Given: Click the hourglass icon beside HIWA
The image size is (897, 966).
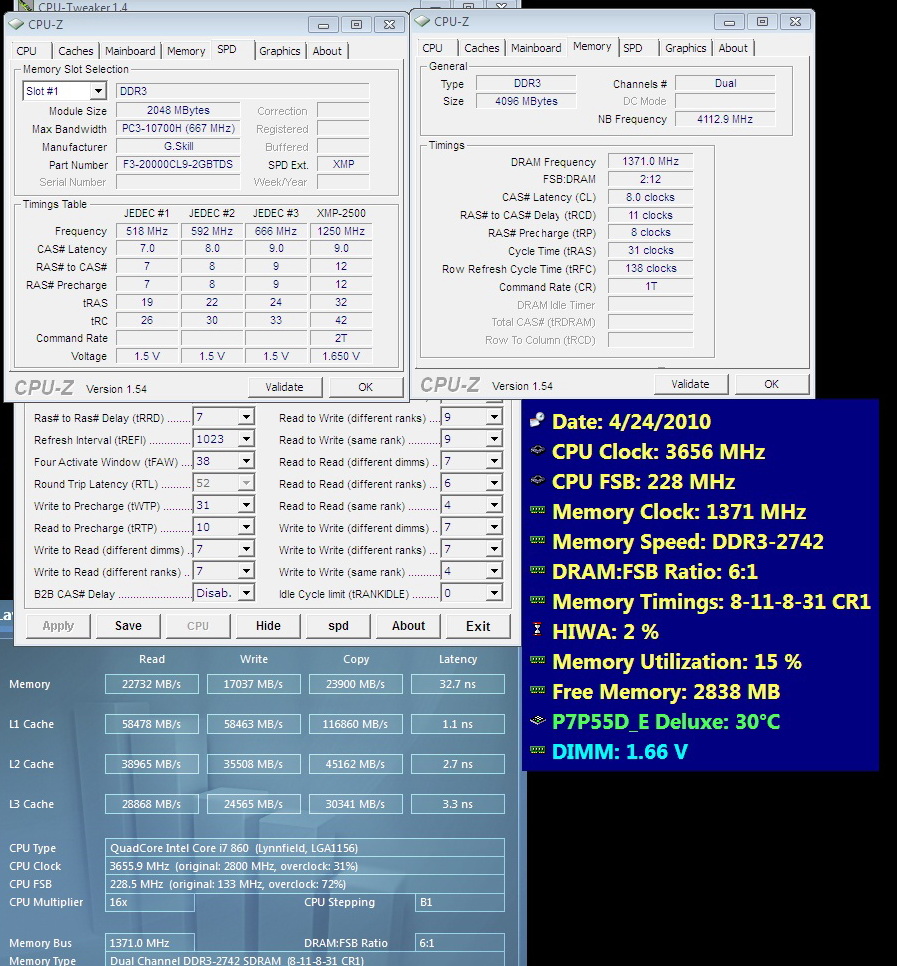Looking at the screenshot, I should pyautogui.click(x=537, y=630).
